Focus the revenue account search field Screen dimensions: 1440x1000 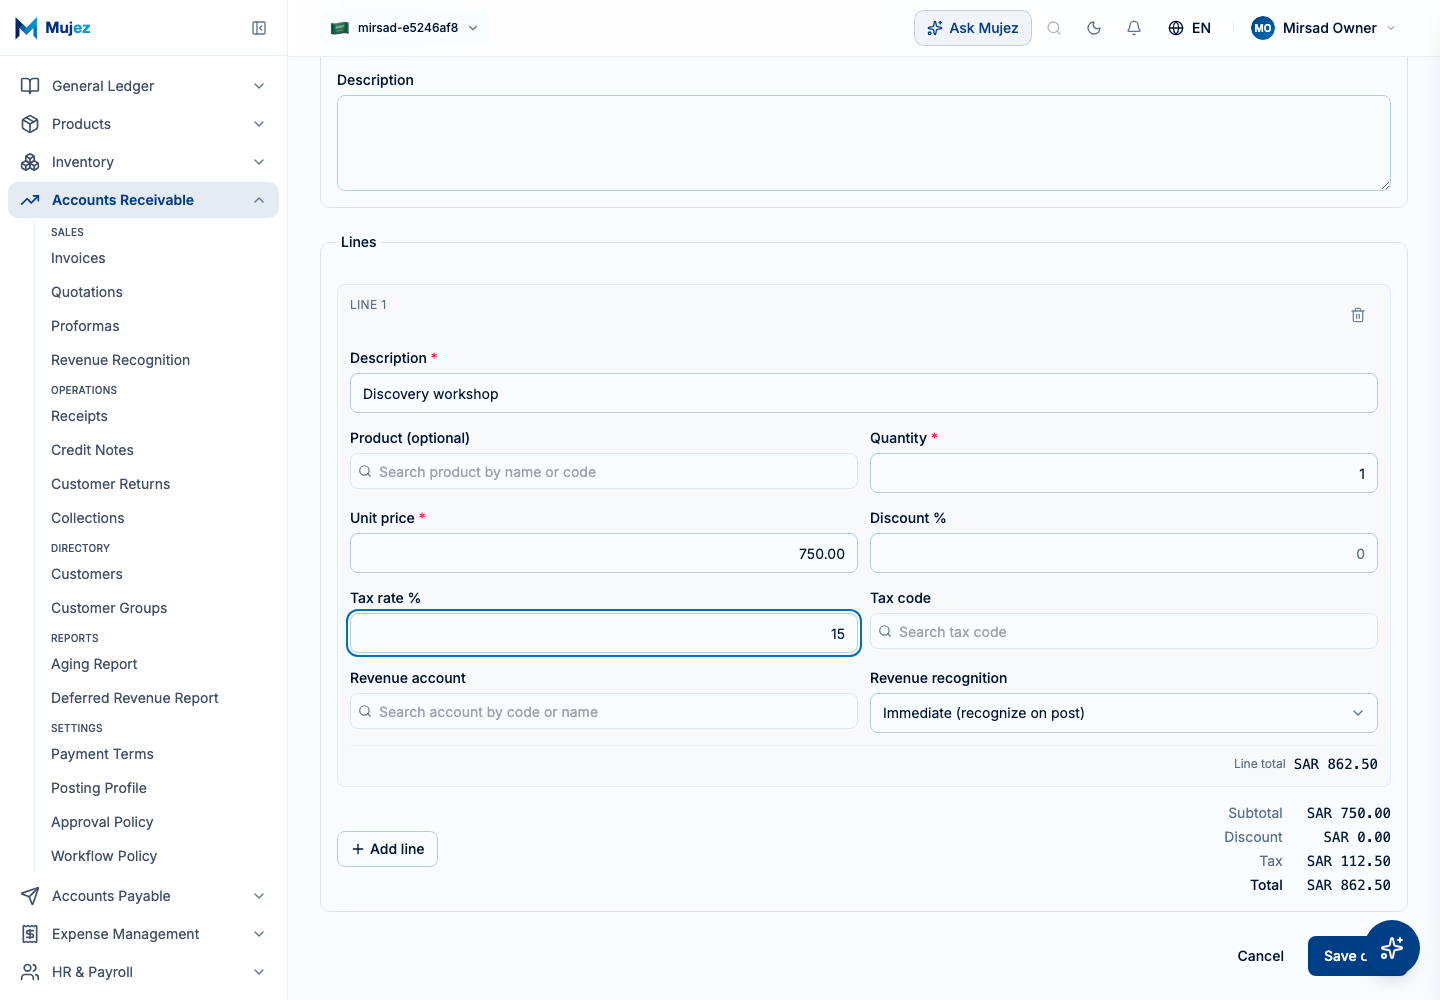tap(604, 712)
